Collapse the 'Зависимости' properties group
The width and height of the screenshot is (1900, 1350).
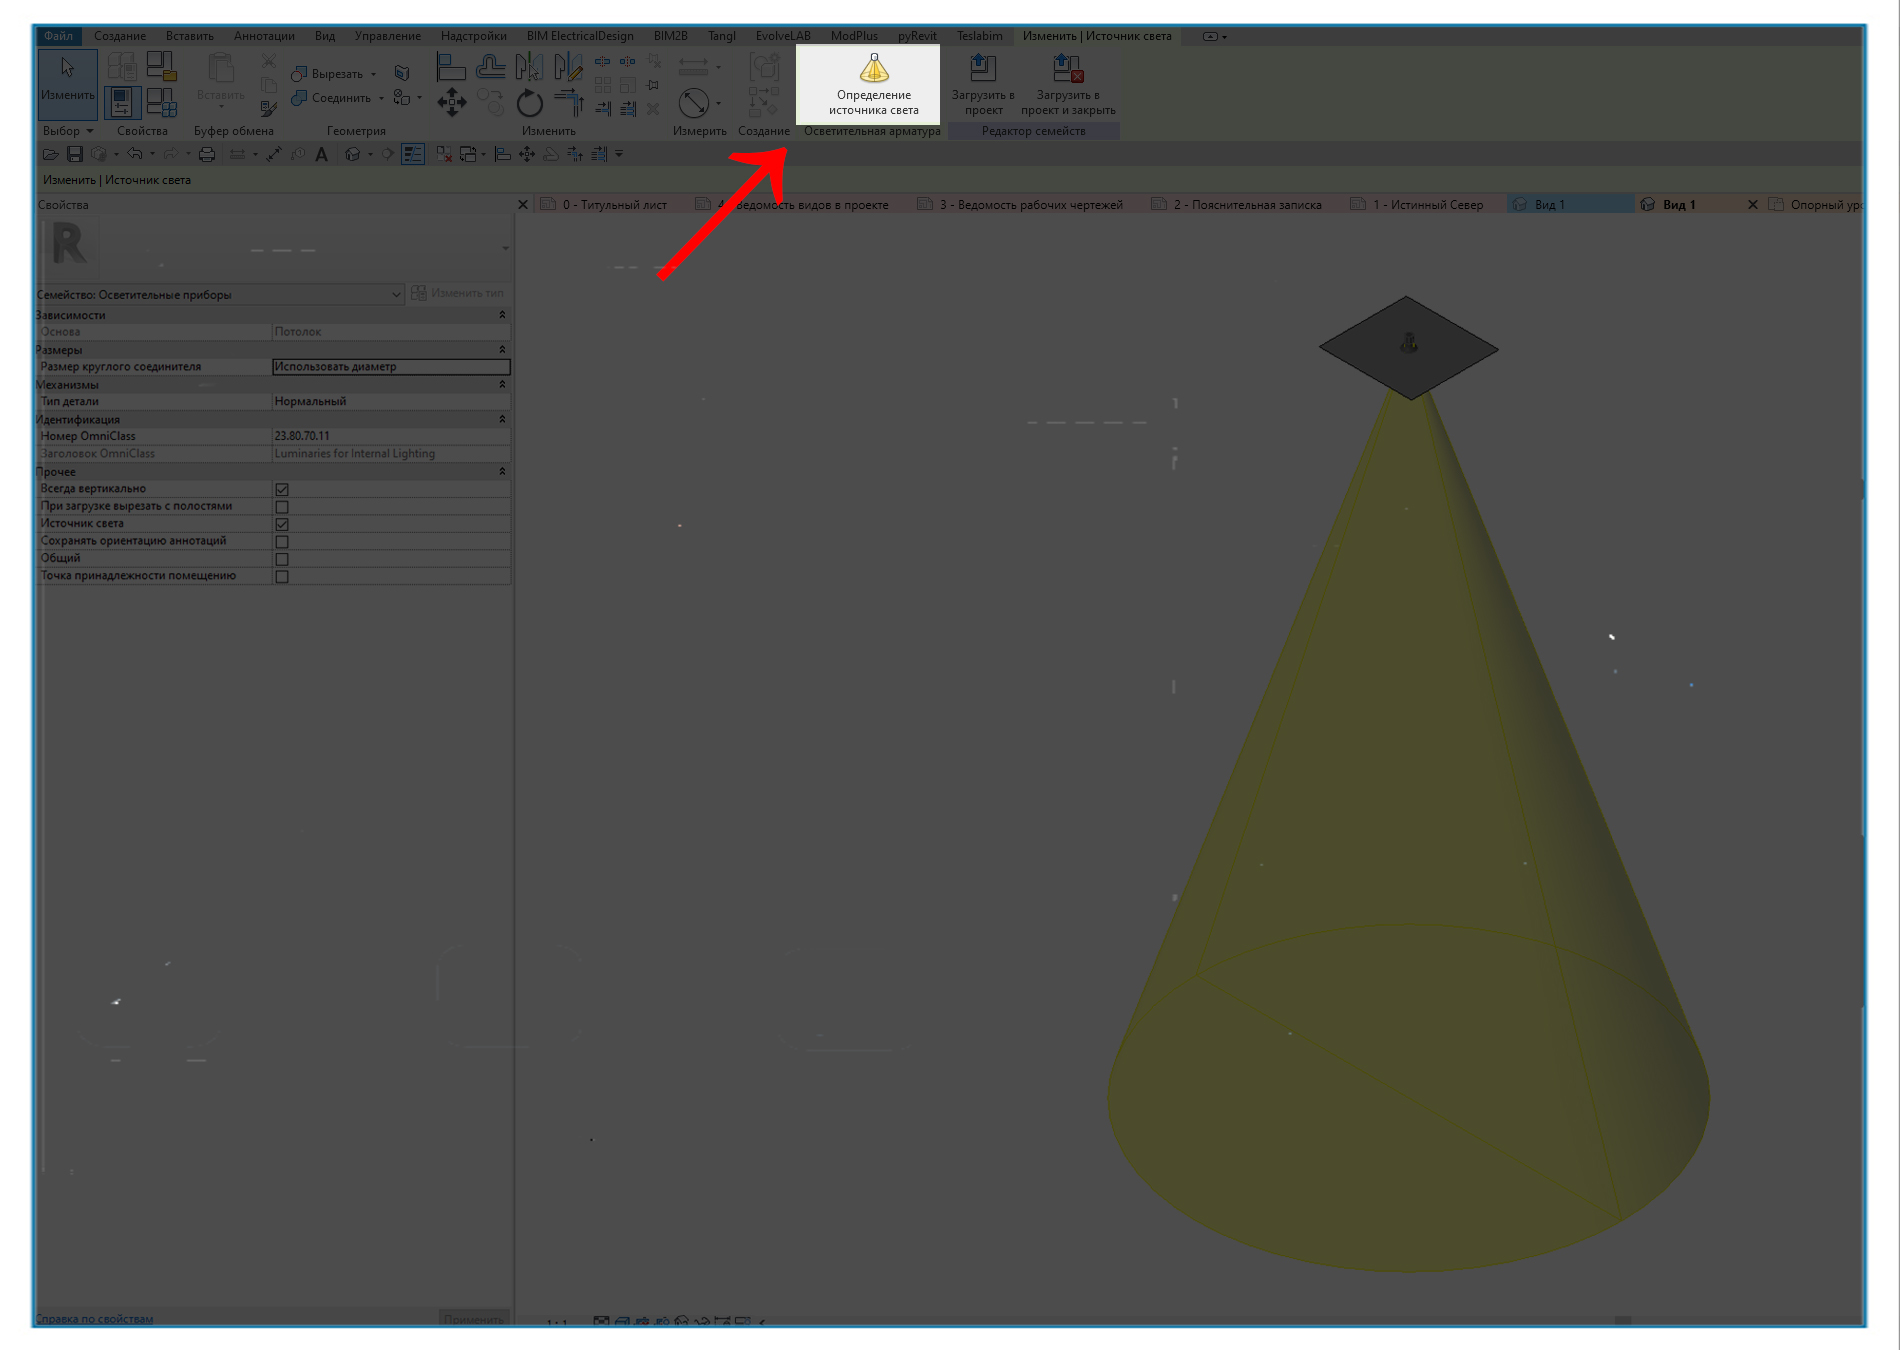502,315
